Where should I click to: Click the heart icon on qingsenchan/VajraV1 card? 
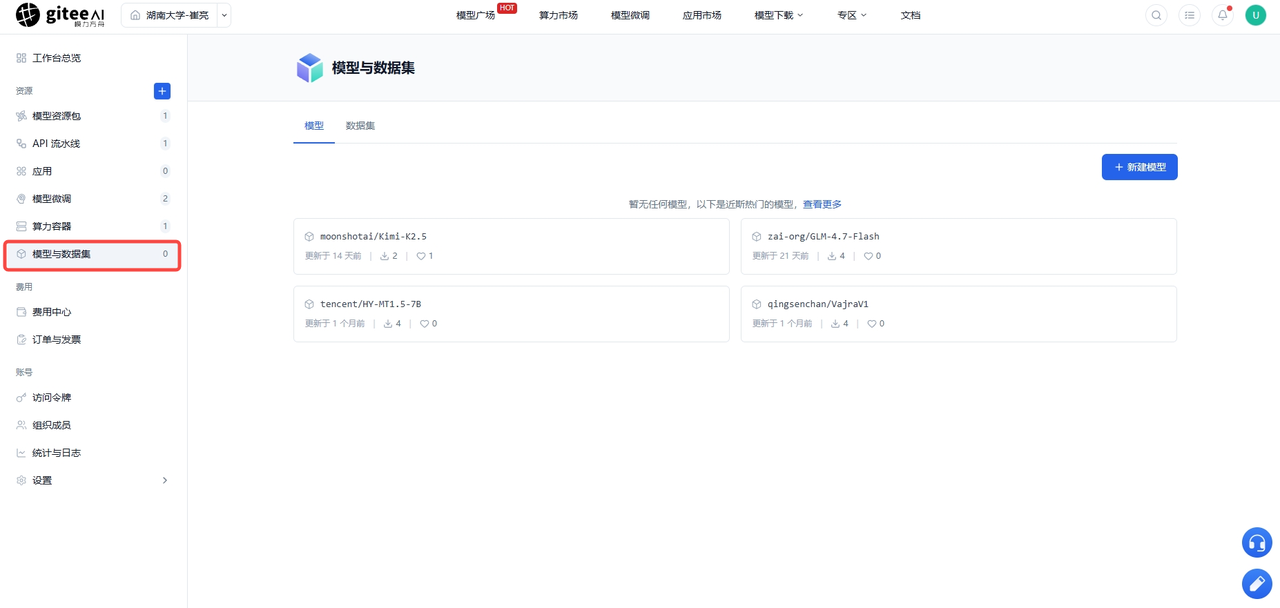tap(871, 324)
